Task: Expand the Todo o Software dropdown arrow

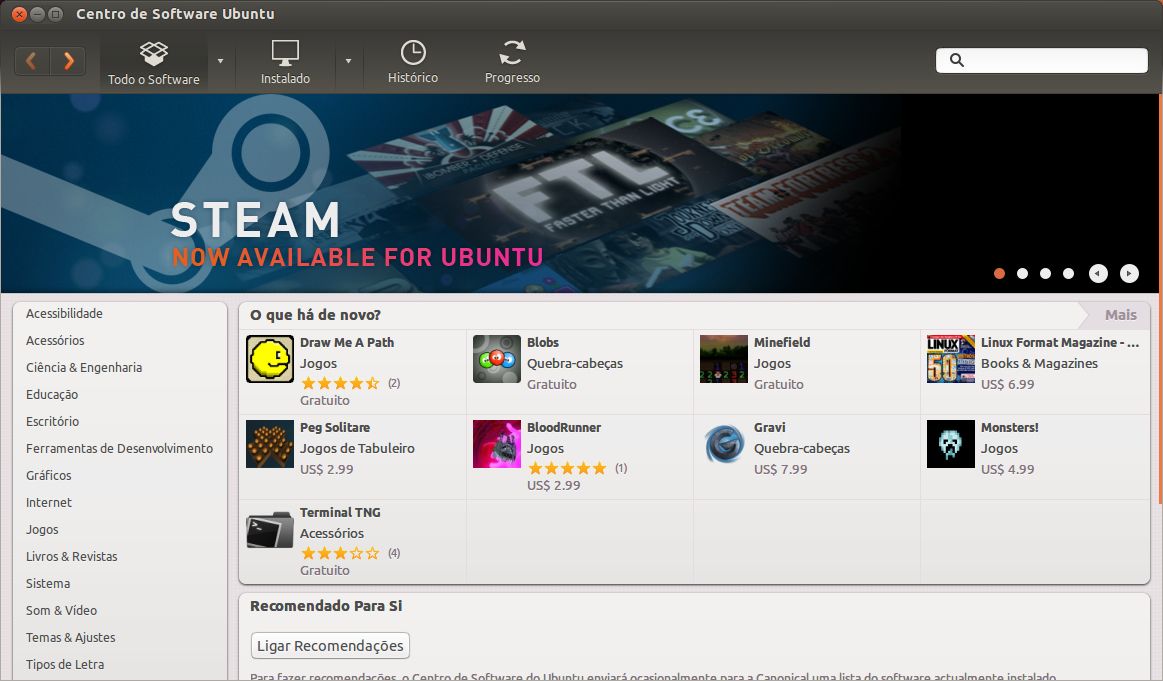Action: pos(220,61)
